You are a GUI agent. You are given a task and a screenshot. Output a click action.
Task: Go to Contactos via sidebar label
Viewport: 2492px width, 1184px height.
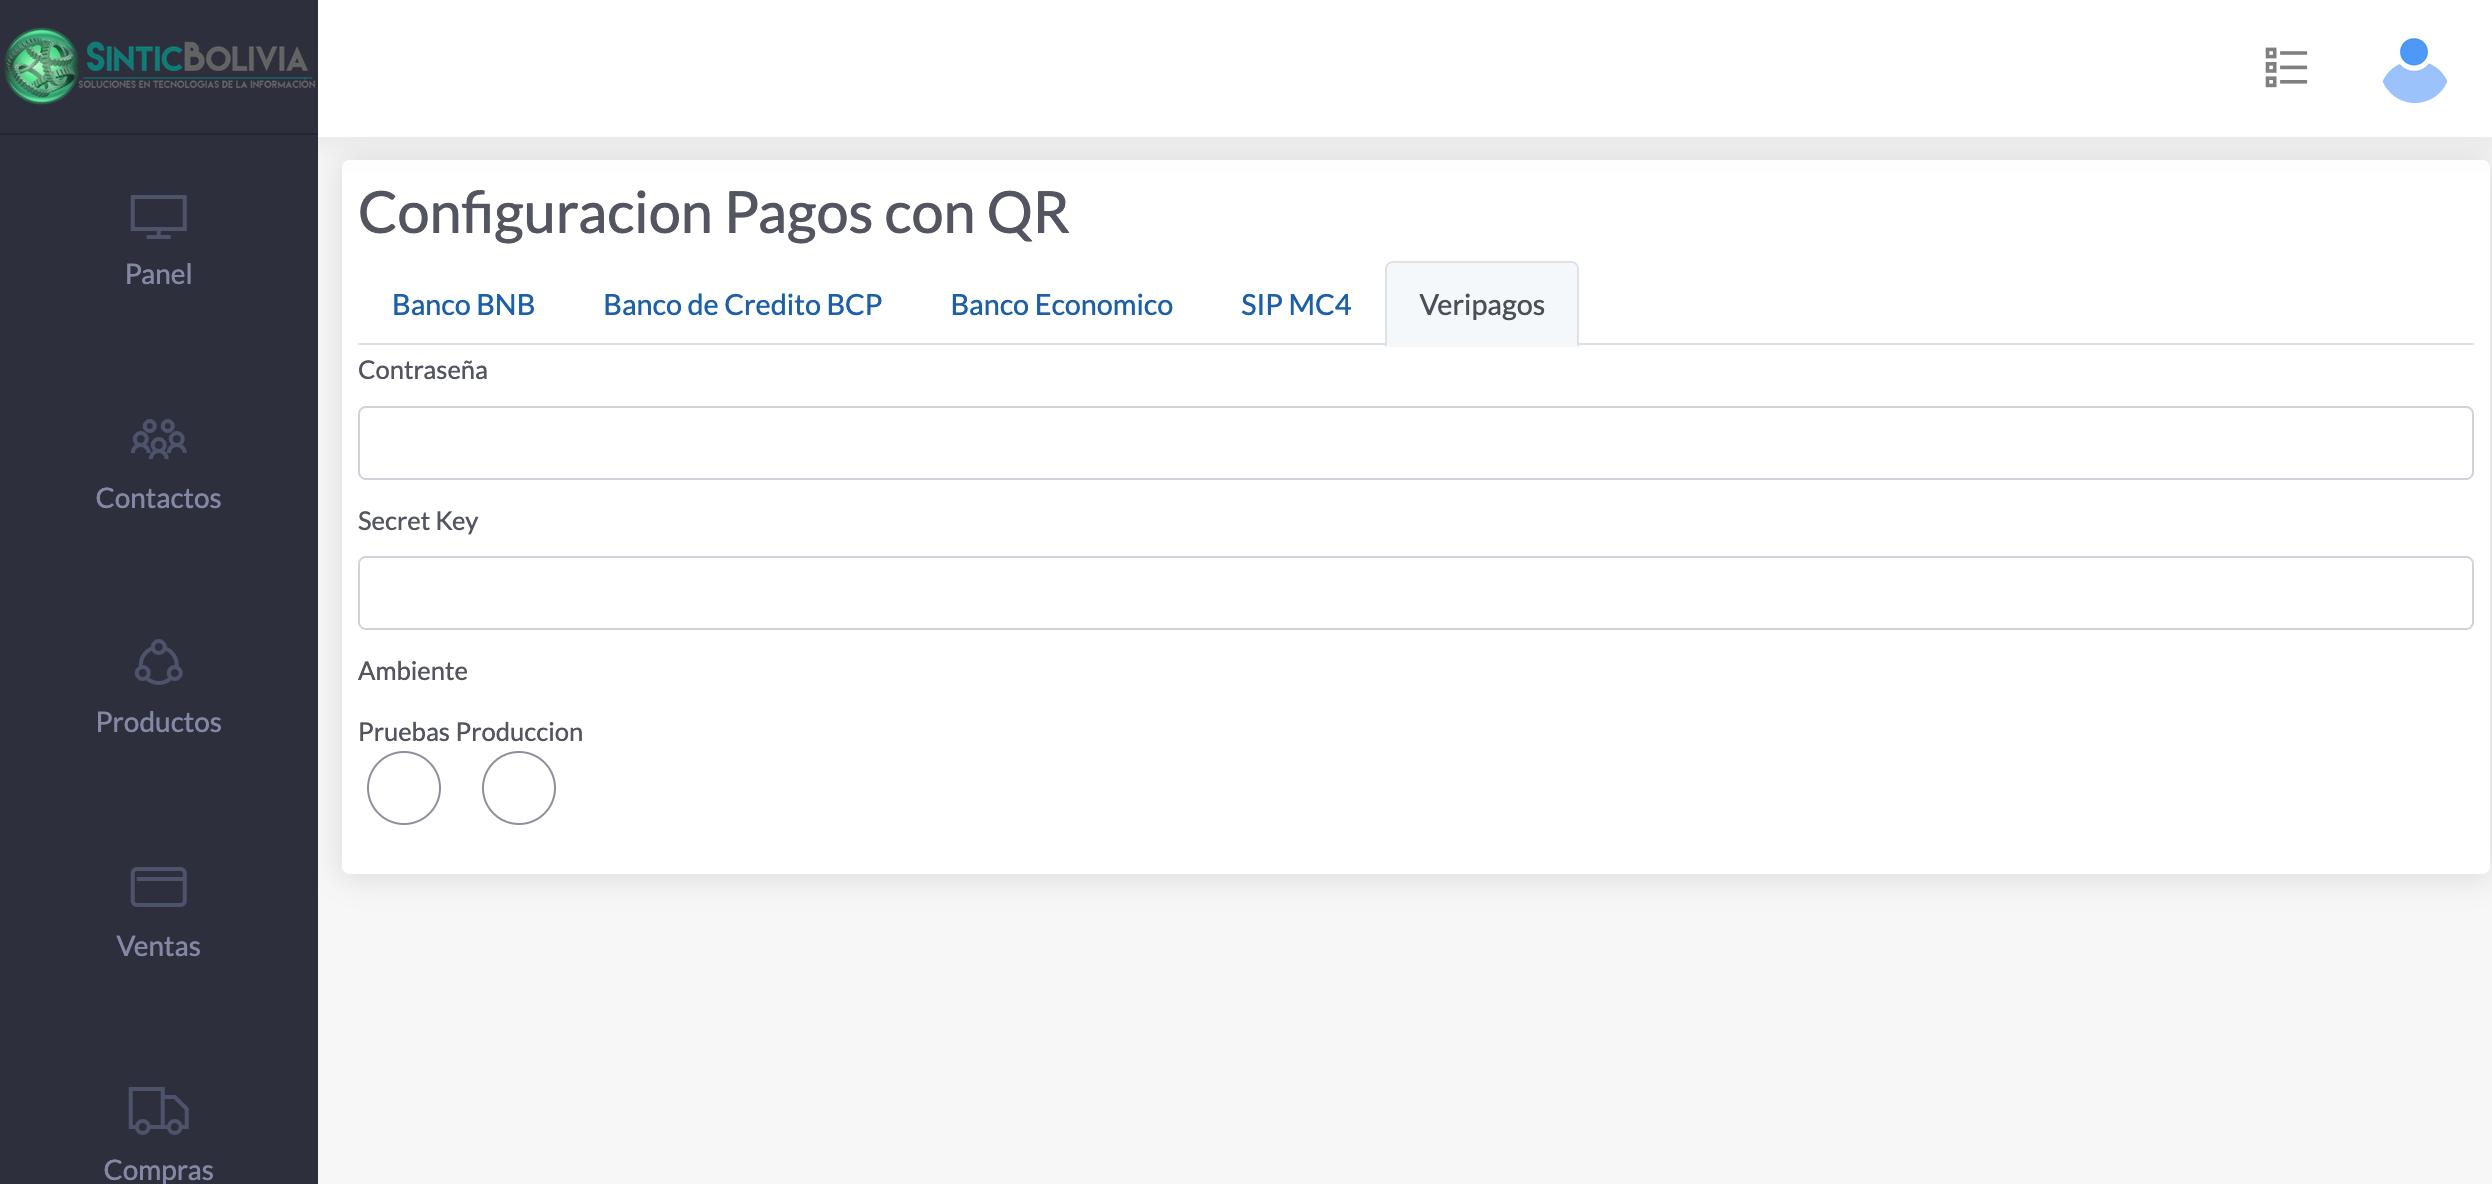point(158,498)
